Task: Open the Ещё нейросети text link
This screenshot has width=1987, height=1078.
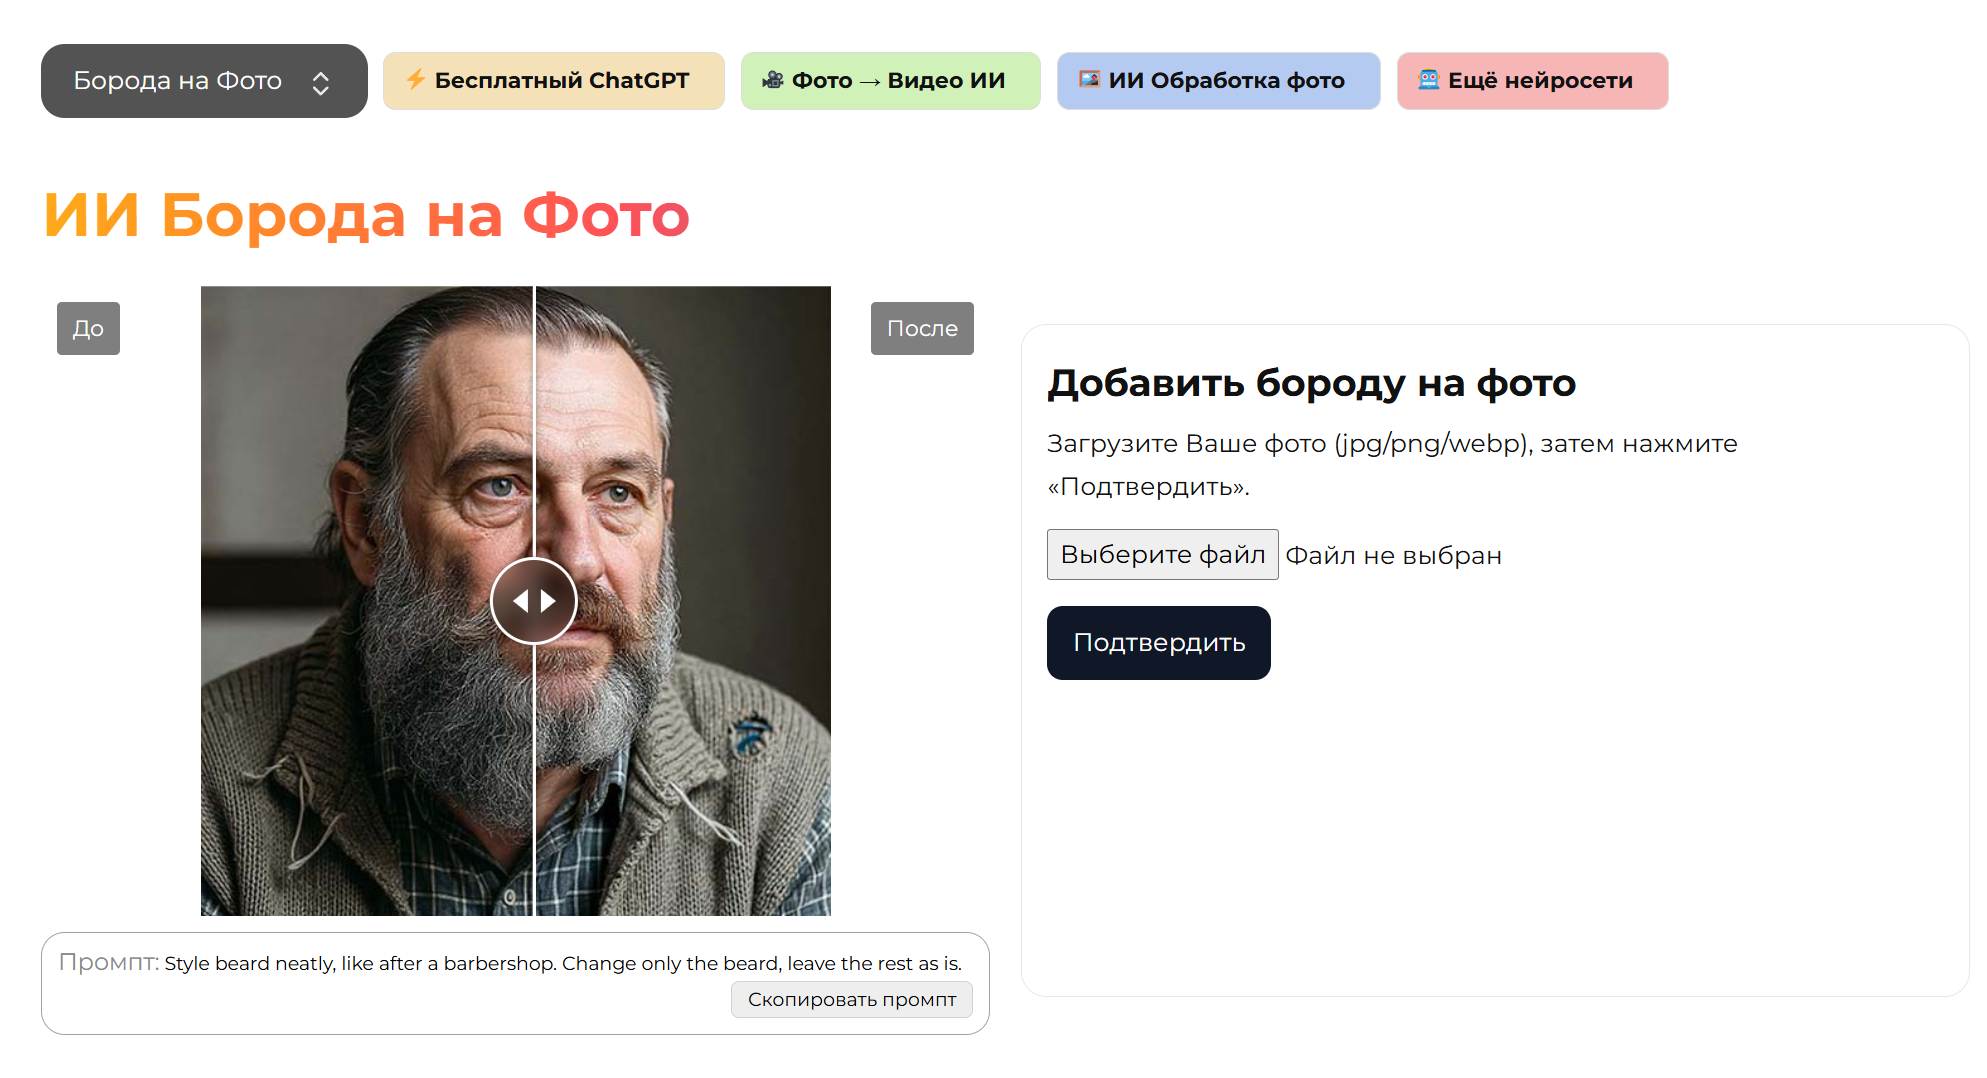Action: pyautogui.click(x=1540, y=81)
